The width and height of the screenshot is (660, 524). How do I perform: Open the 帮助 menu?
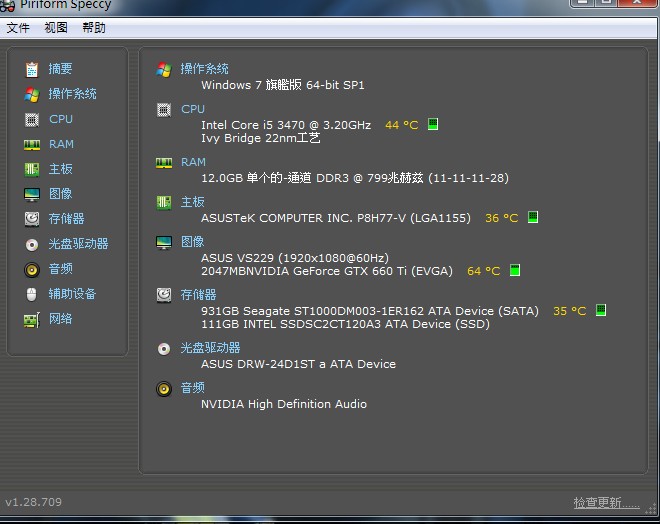pyautogui.click(x=93, y=28)
